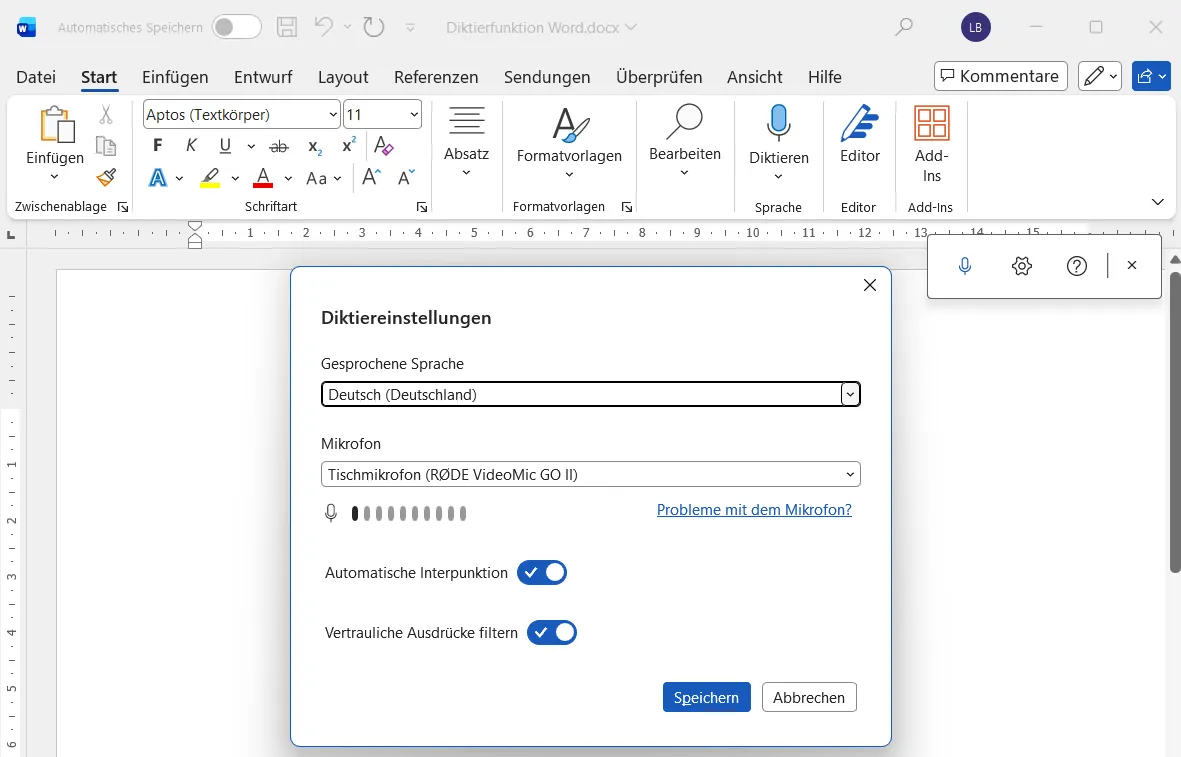This screenshot has width=1181, height=757.
Task: Open dictation settings gear icon
Action: coord(1021,266)
